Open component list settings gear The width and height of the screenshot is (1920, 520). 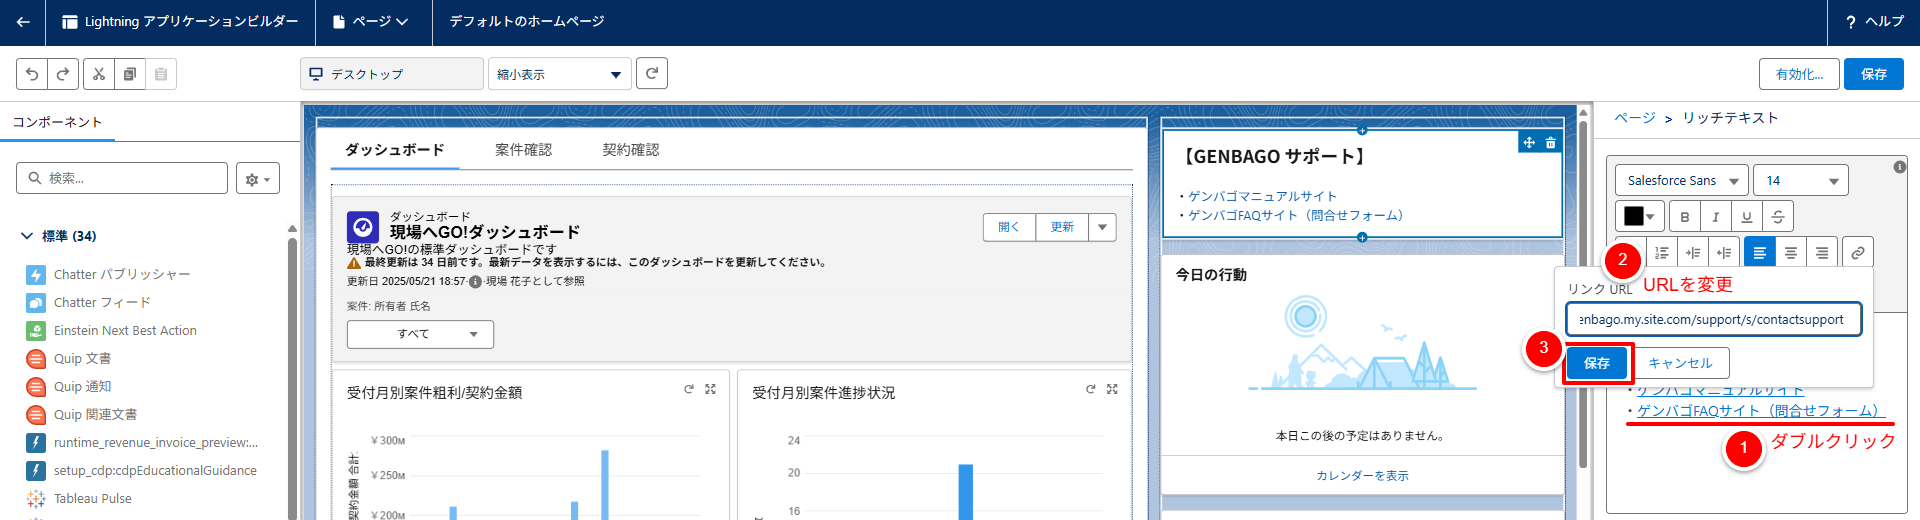coord(258,178)
